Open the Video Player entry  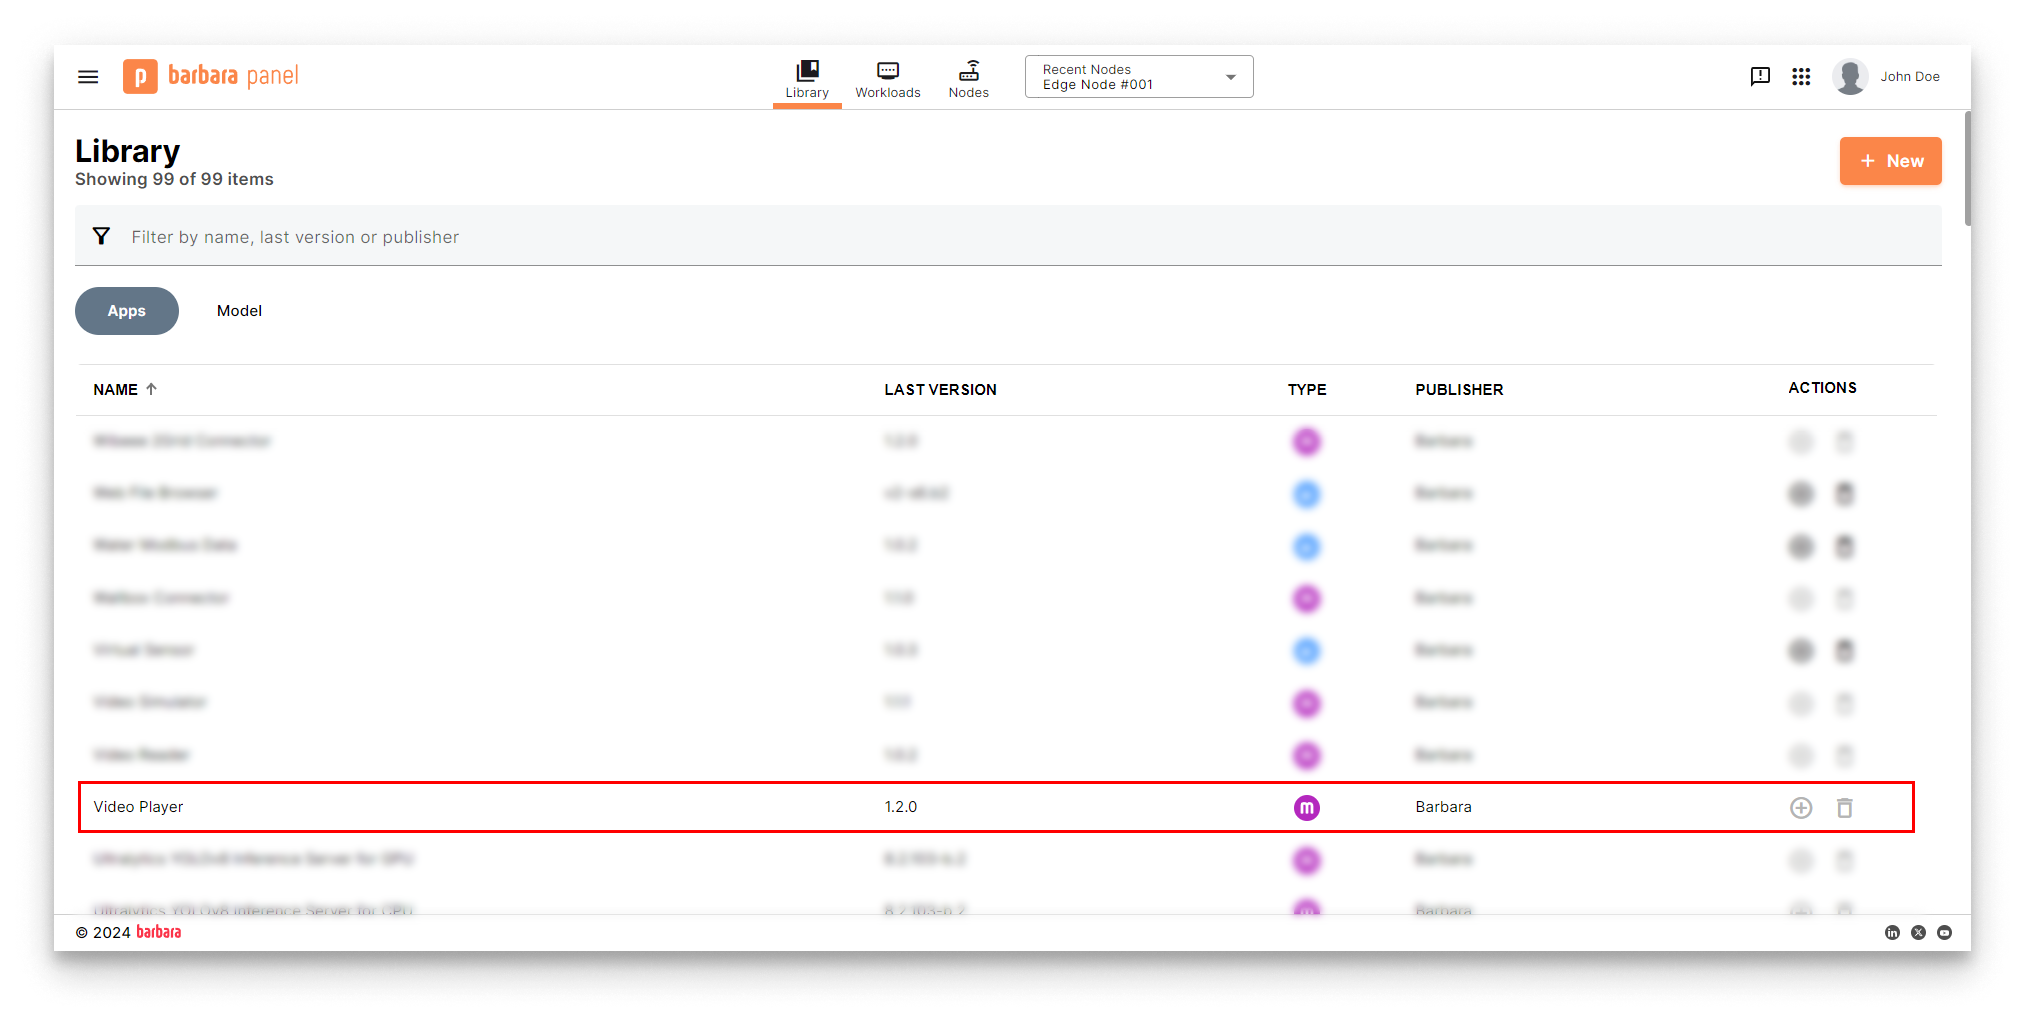[x=139, y=807]
